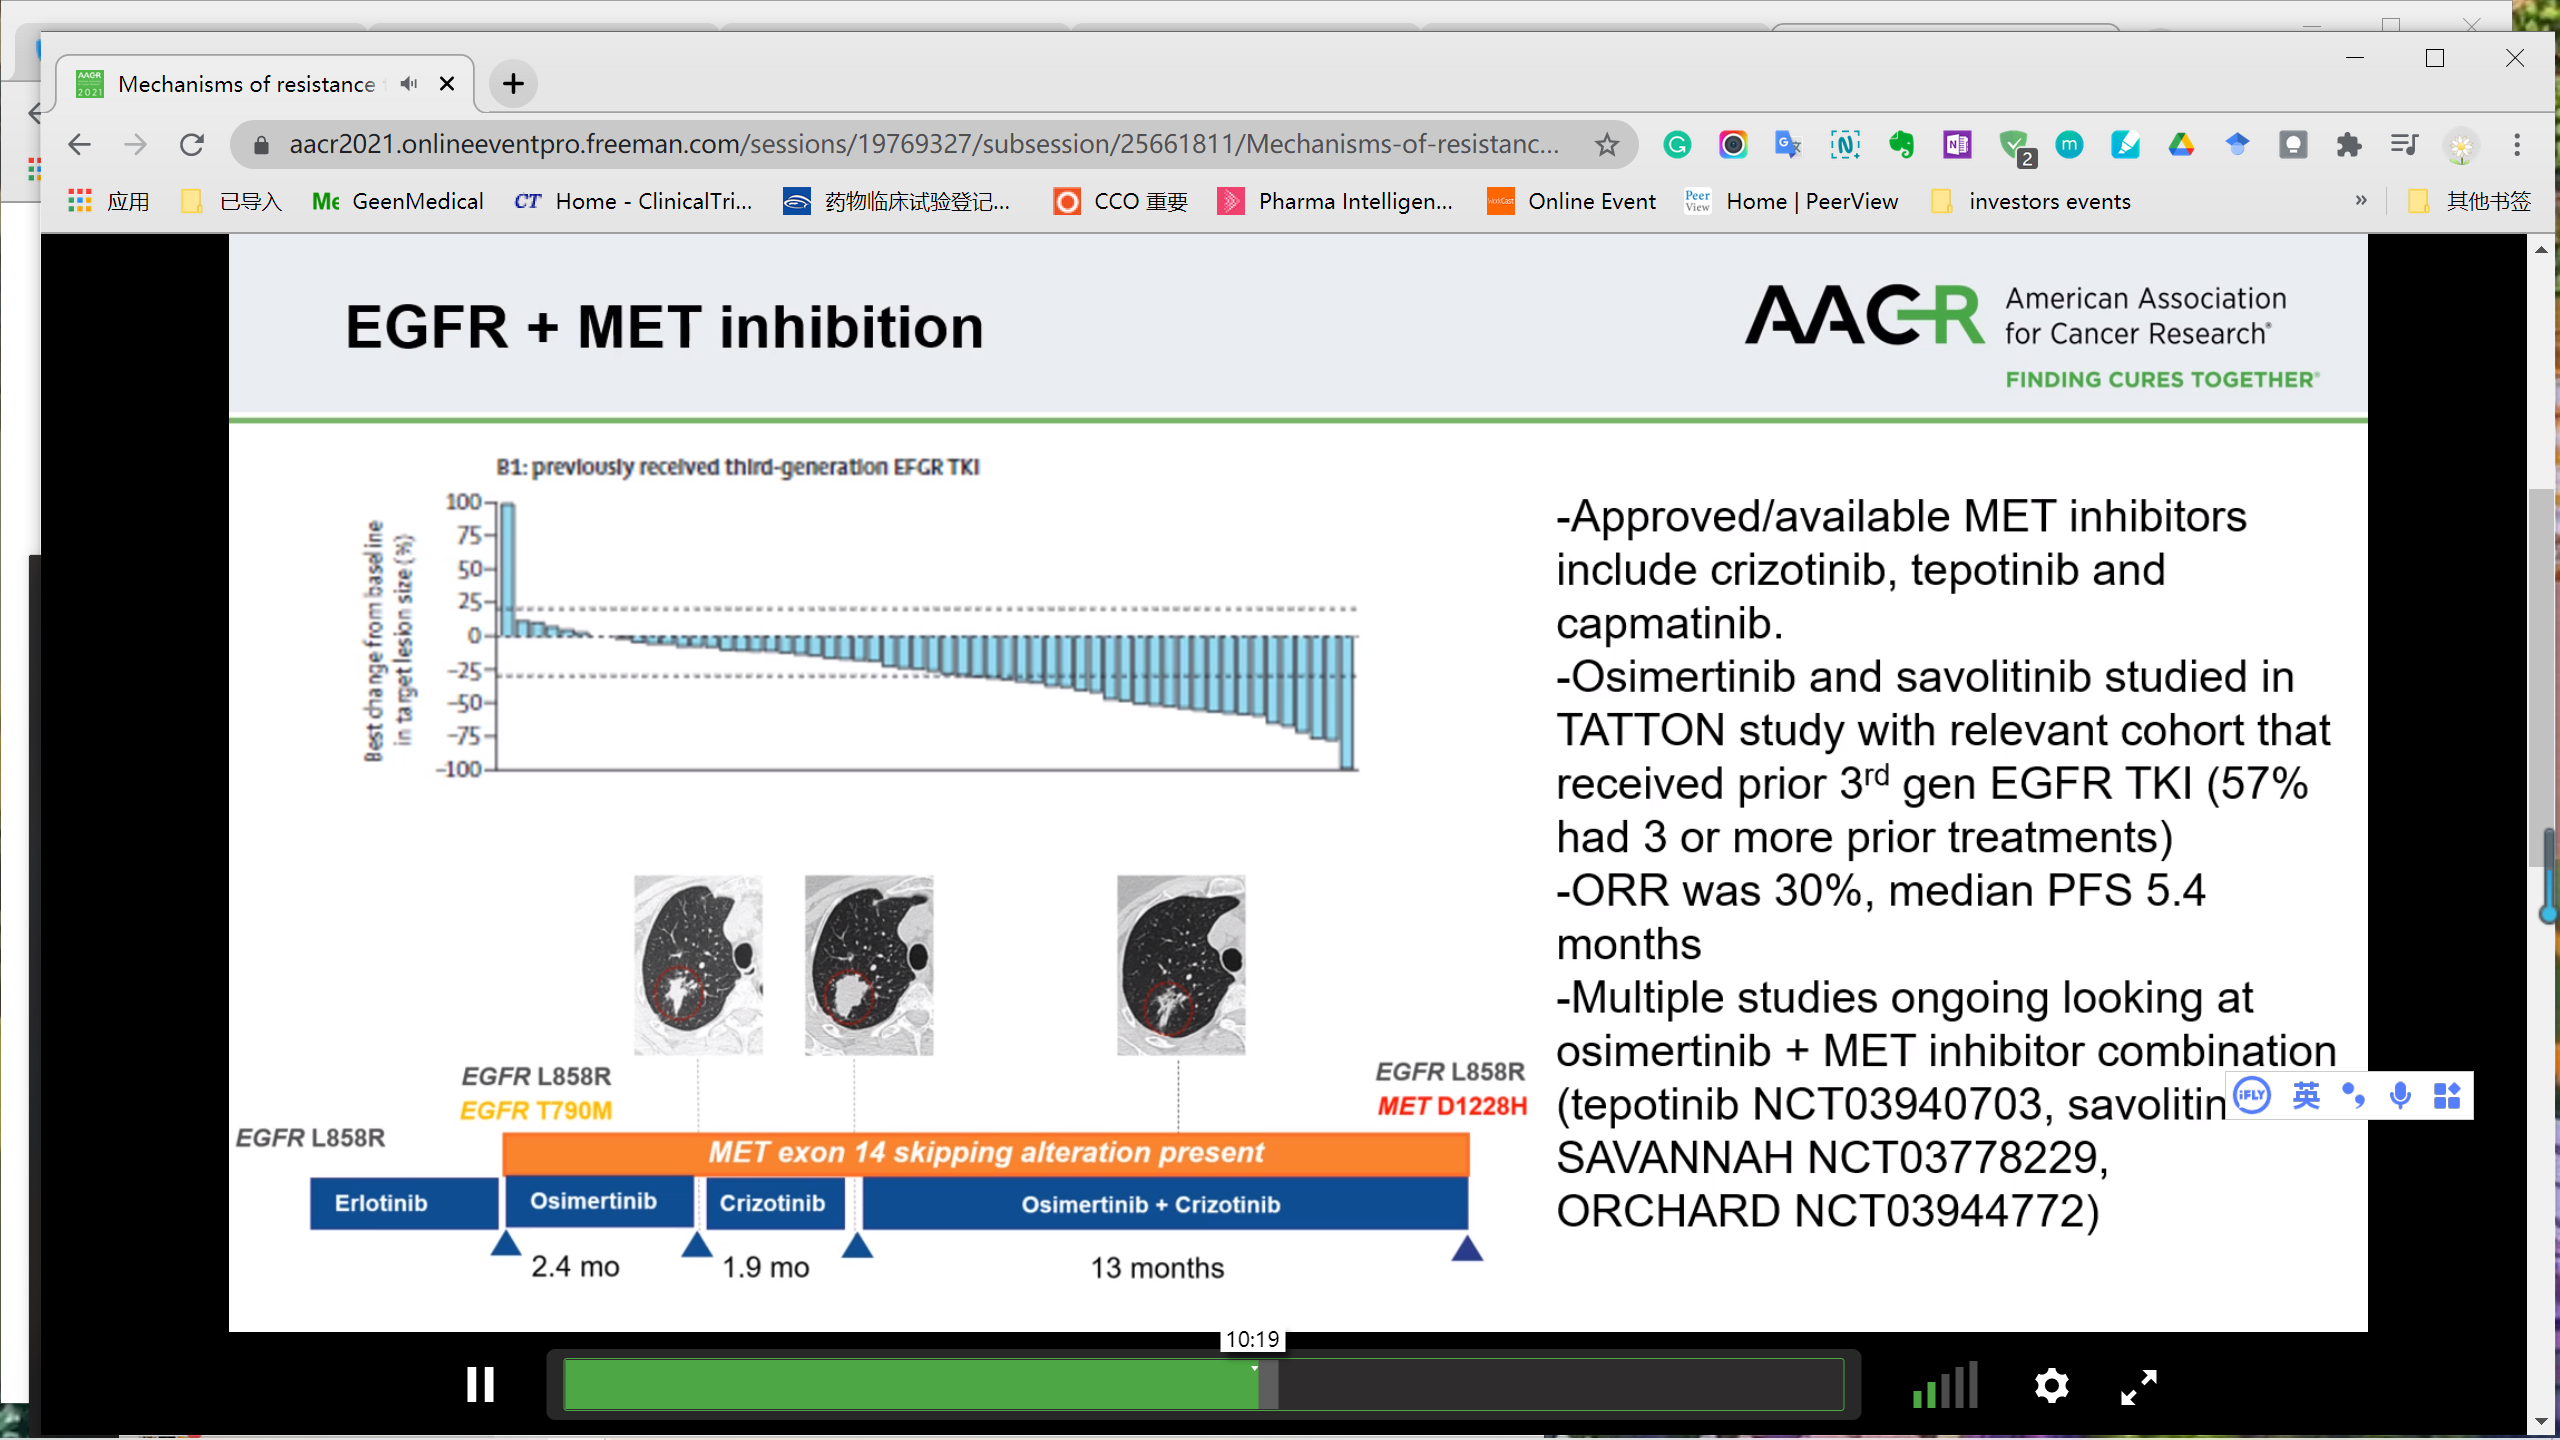This screenshot has width=2560, height=1440.
Task: Enter fullscreen video mode
Action: [2139, 1386]
